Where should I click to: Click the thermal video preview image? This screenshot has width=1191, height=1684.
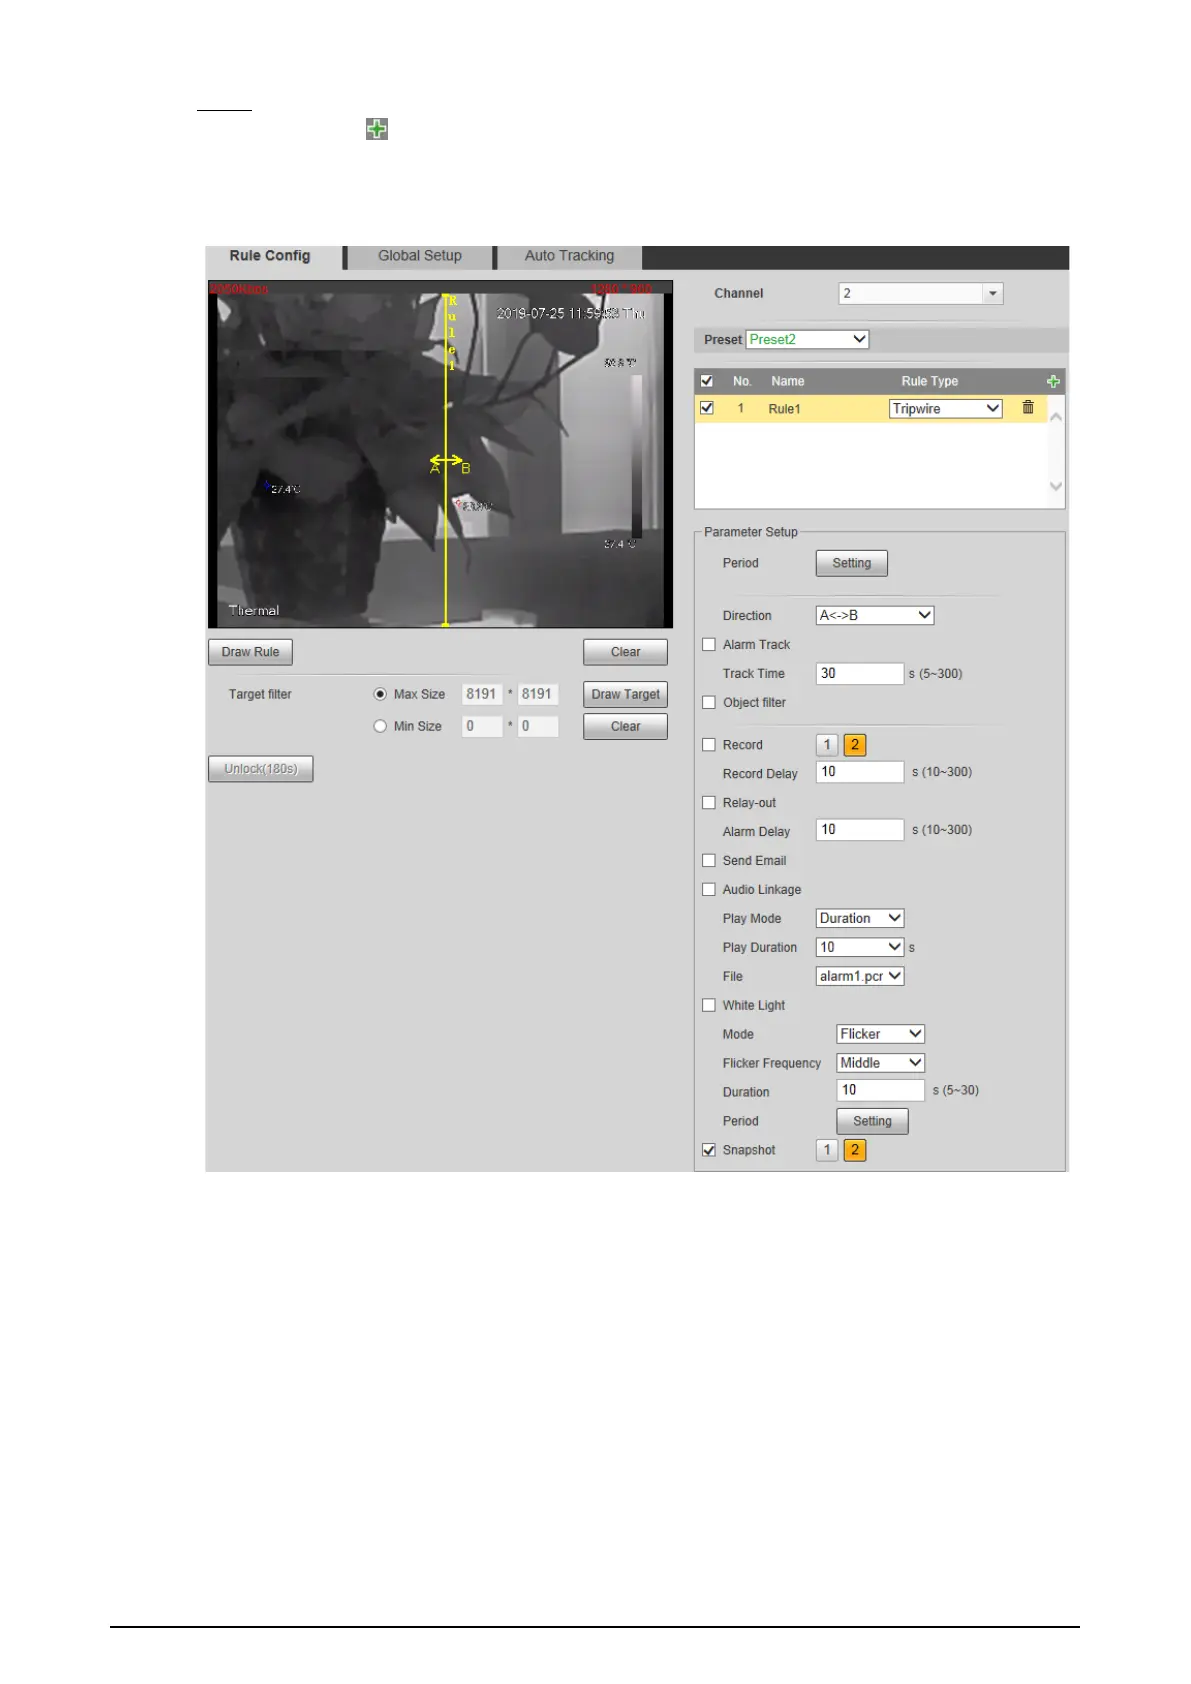(440, 455)
